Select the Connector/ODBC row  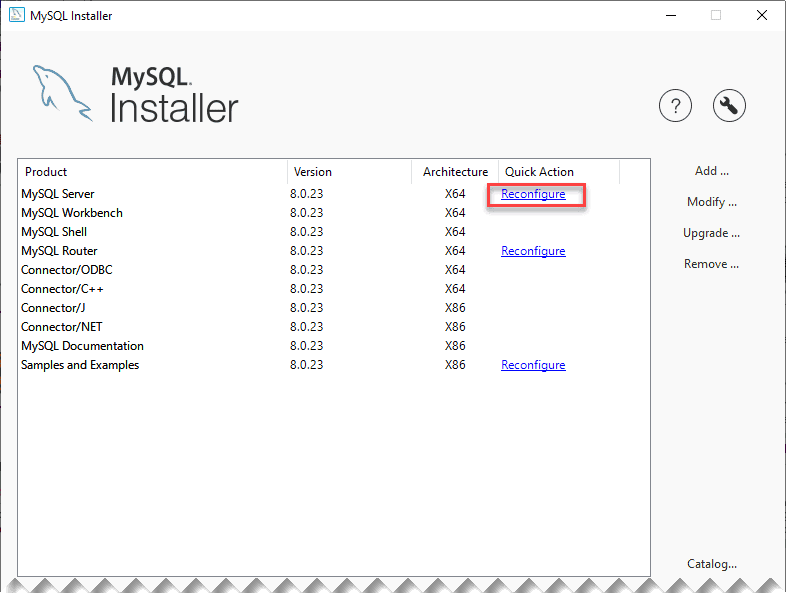(x=334, y=270)
